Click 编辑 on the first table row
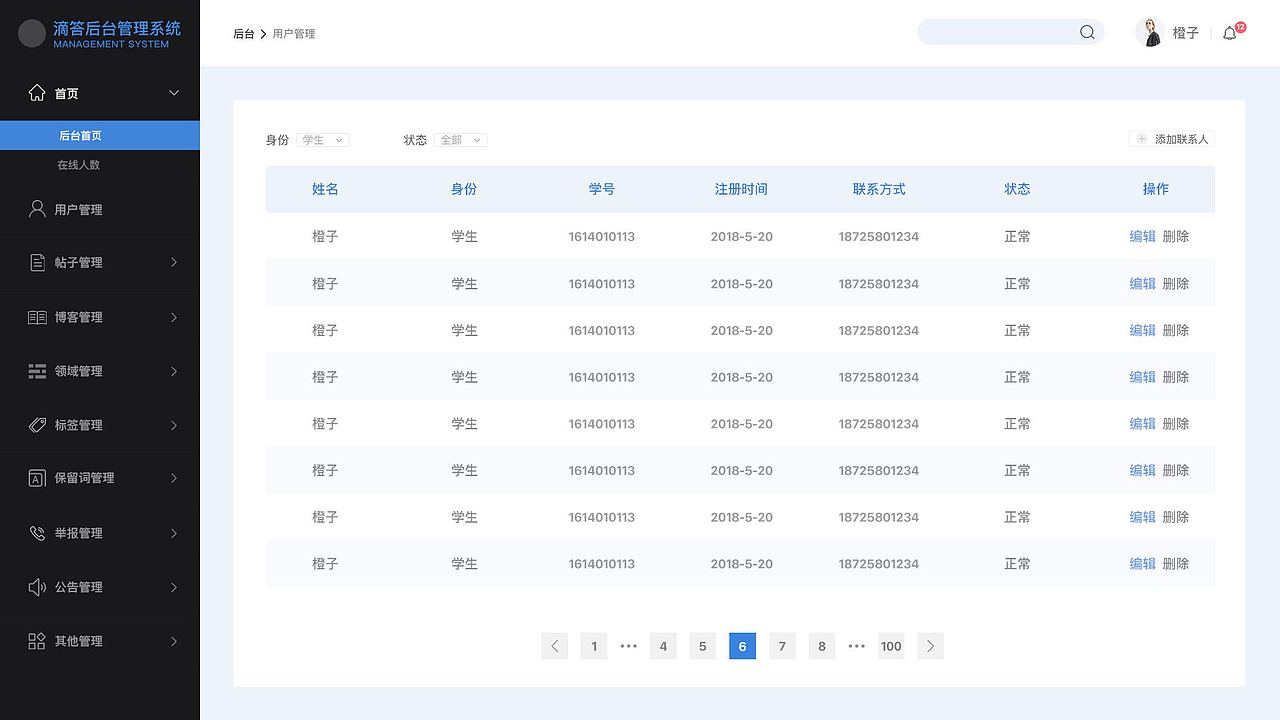The image size is (1280, 720). coord(1142,236)
